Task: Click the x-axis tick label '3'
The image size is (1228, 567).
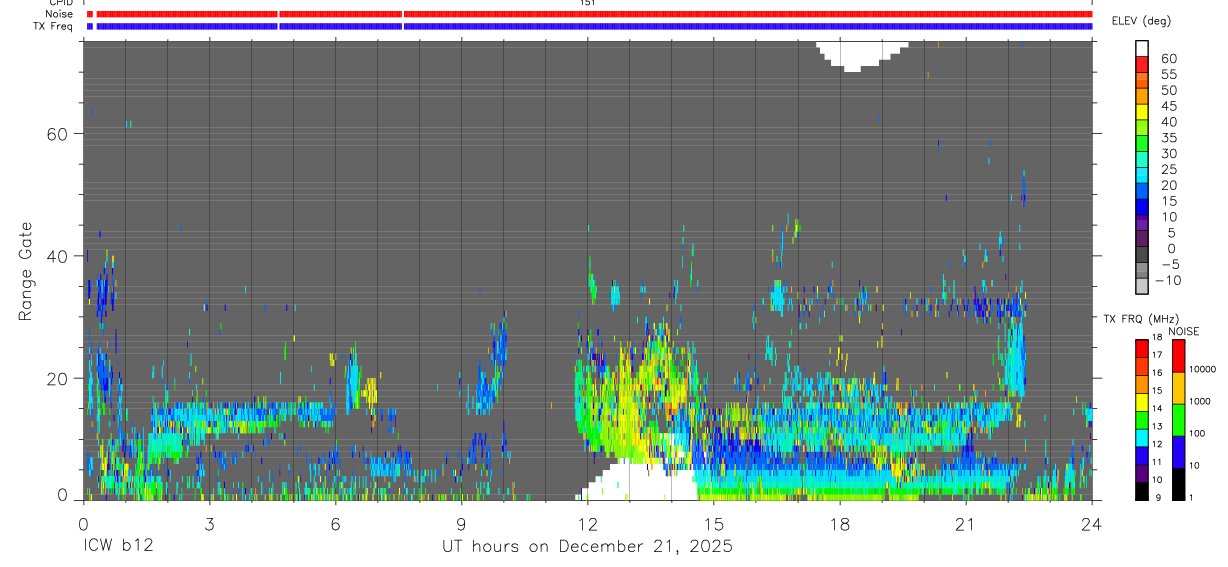Action: point(209,524)
